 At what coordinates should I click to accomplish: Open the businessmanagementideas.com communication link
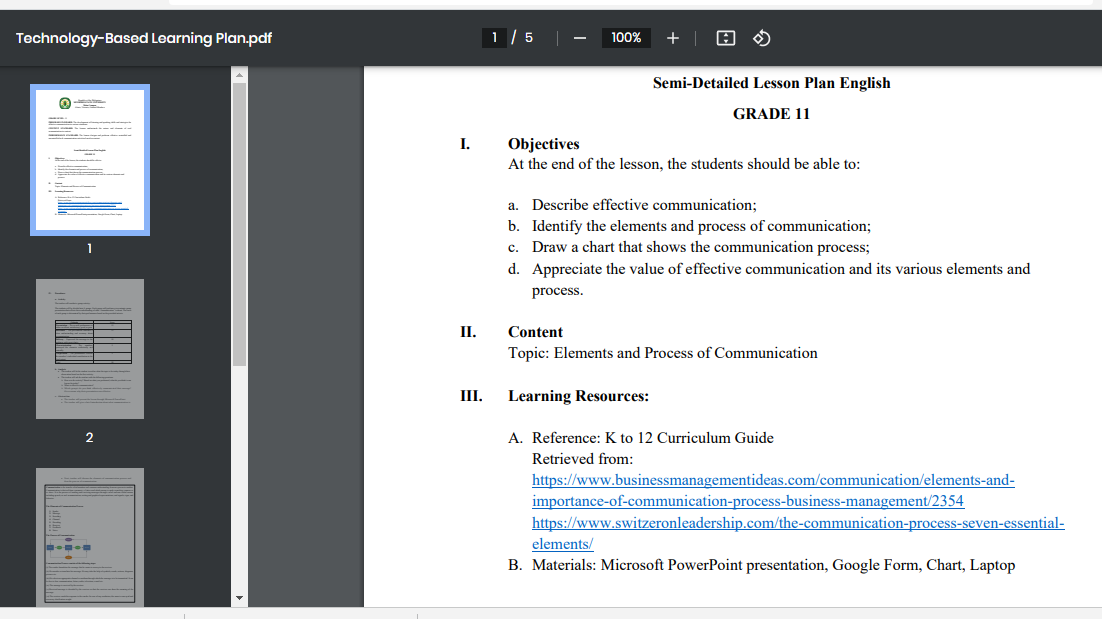[772, 490]
